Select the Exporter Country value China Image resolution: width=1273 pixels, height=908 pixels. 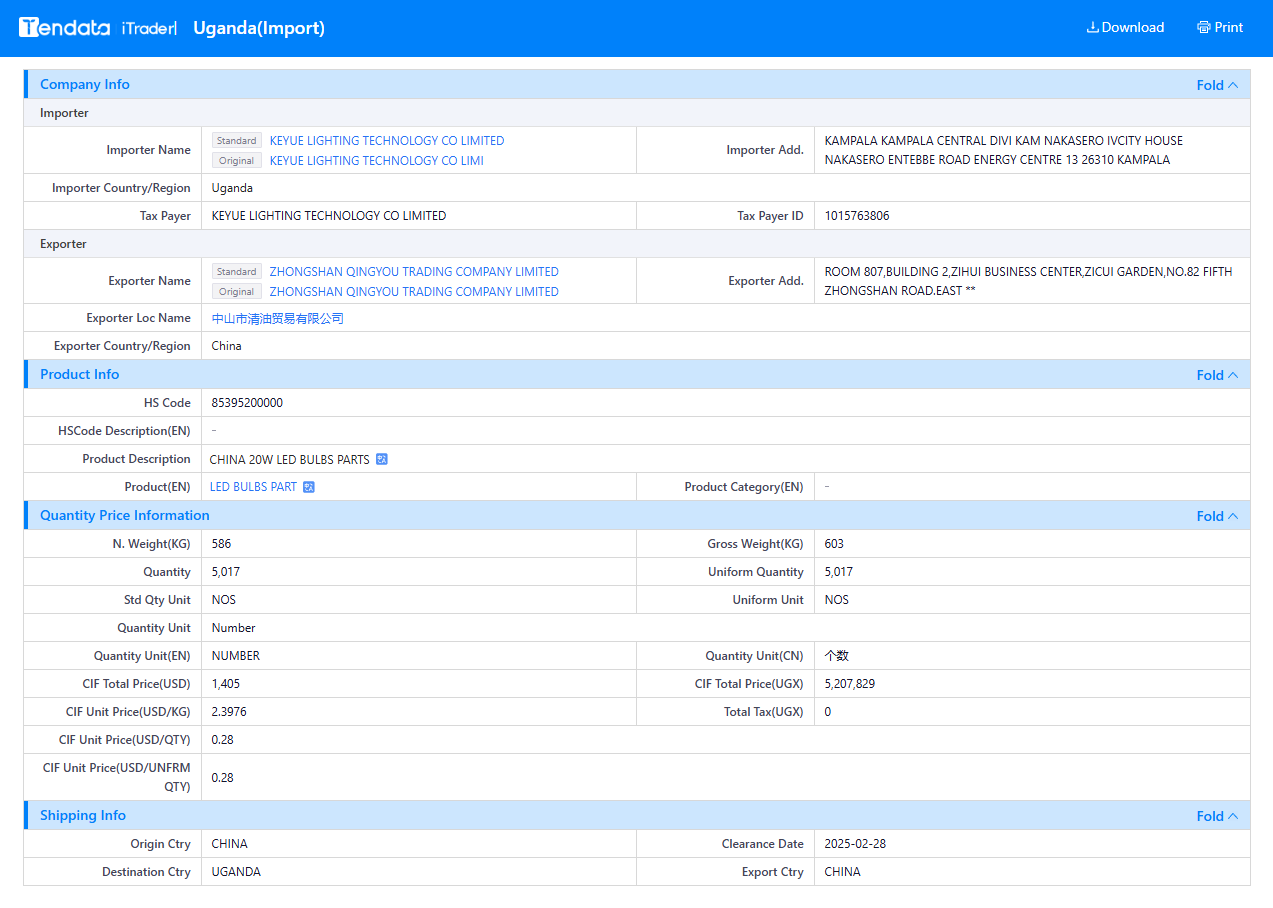227,346
